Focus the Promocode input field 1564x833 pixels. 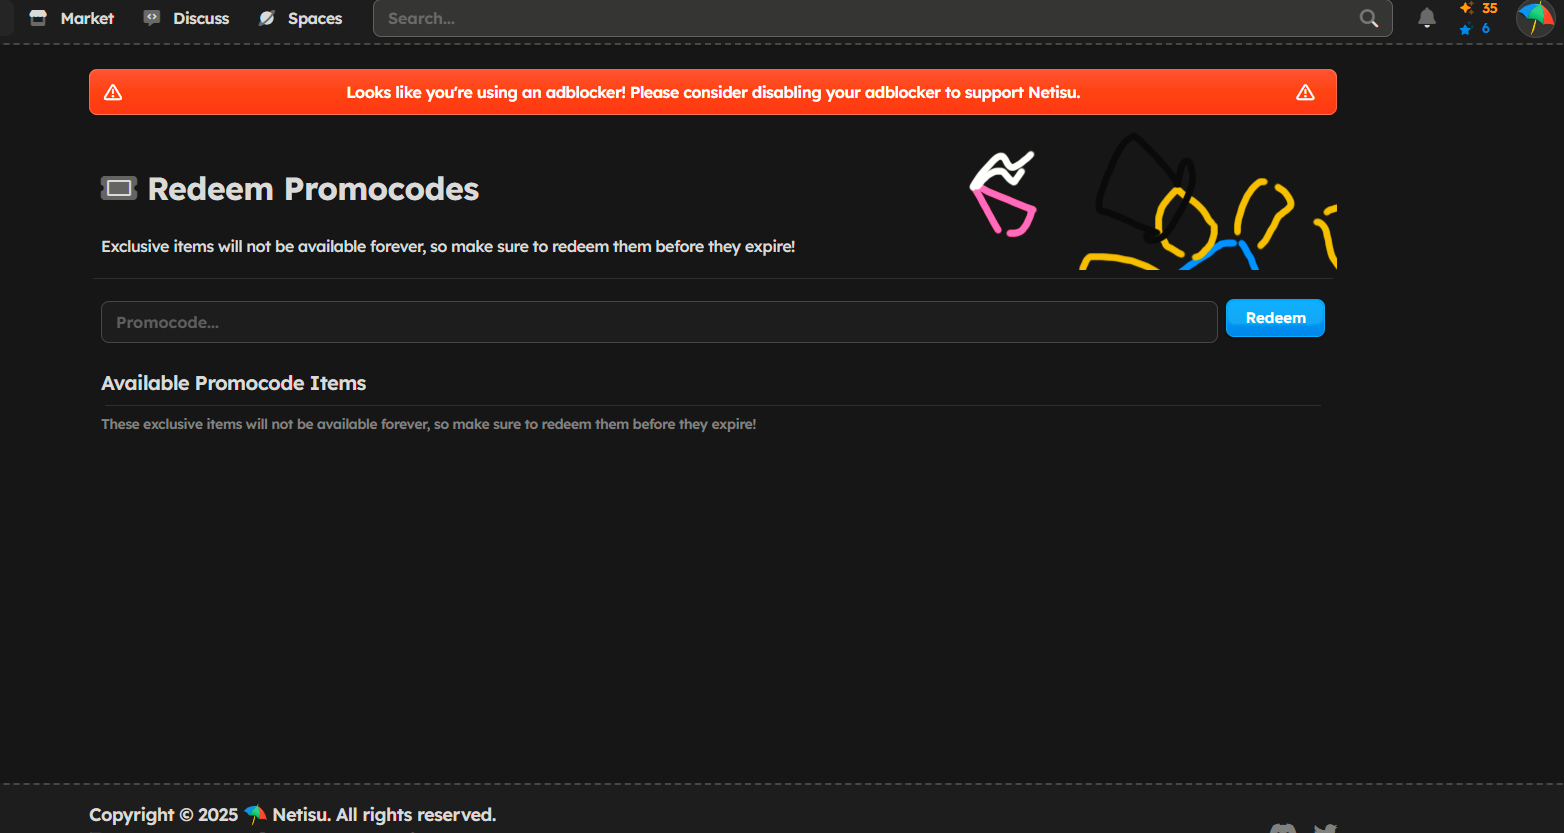[x=658, y=322]
